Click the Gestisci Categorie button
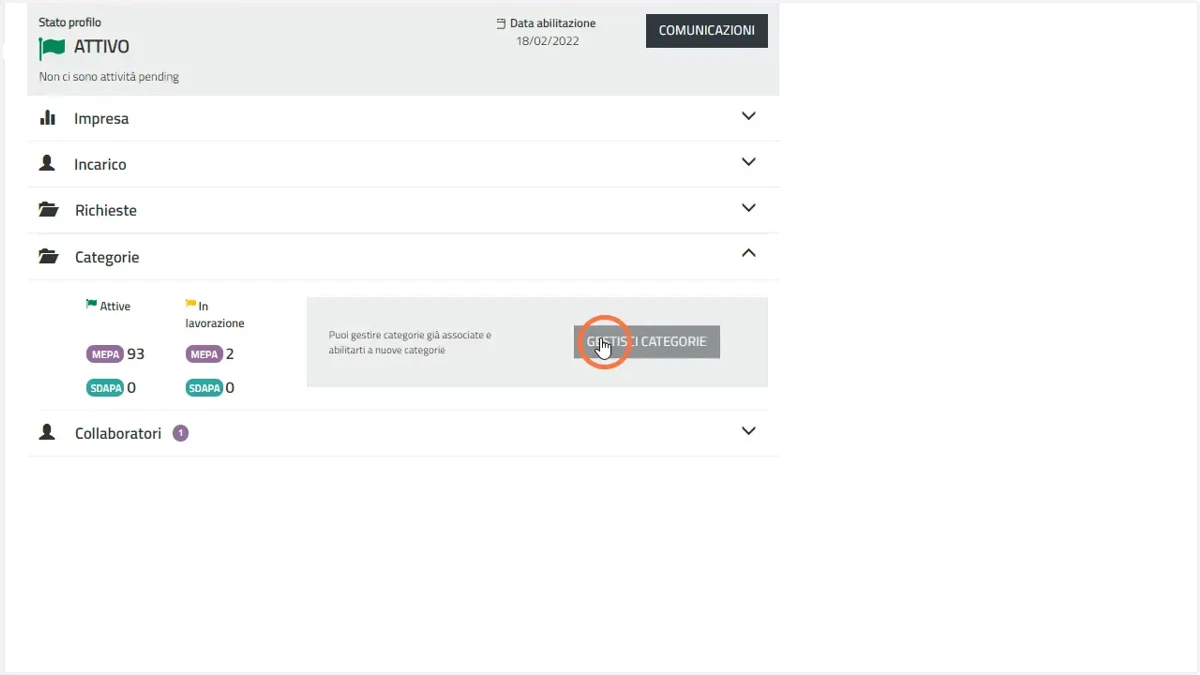This screenshot has height=675, width=1200. (647, 342)
